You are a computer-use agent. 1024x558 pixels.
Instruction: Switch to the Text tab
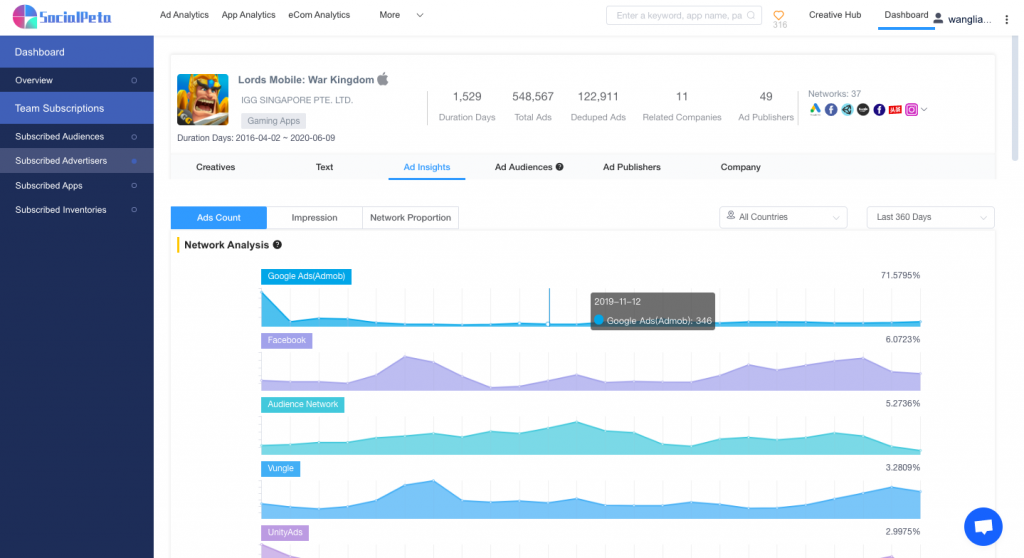[x=325, y=167]
